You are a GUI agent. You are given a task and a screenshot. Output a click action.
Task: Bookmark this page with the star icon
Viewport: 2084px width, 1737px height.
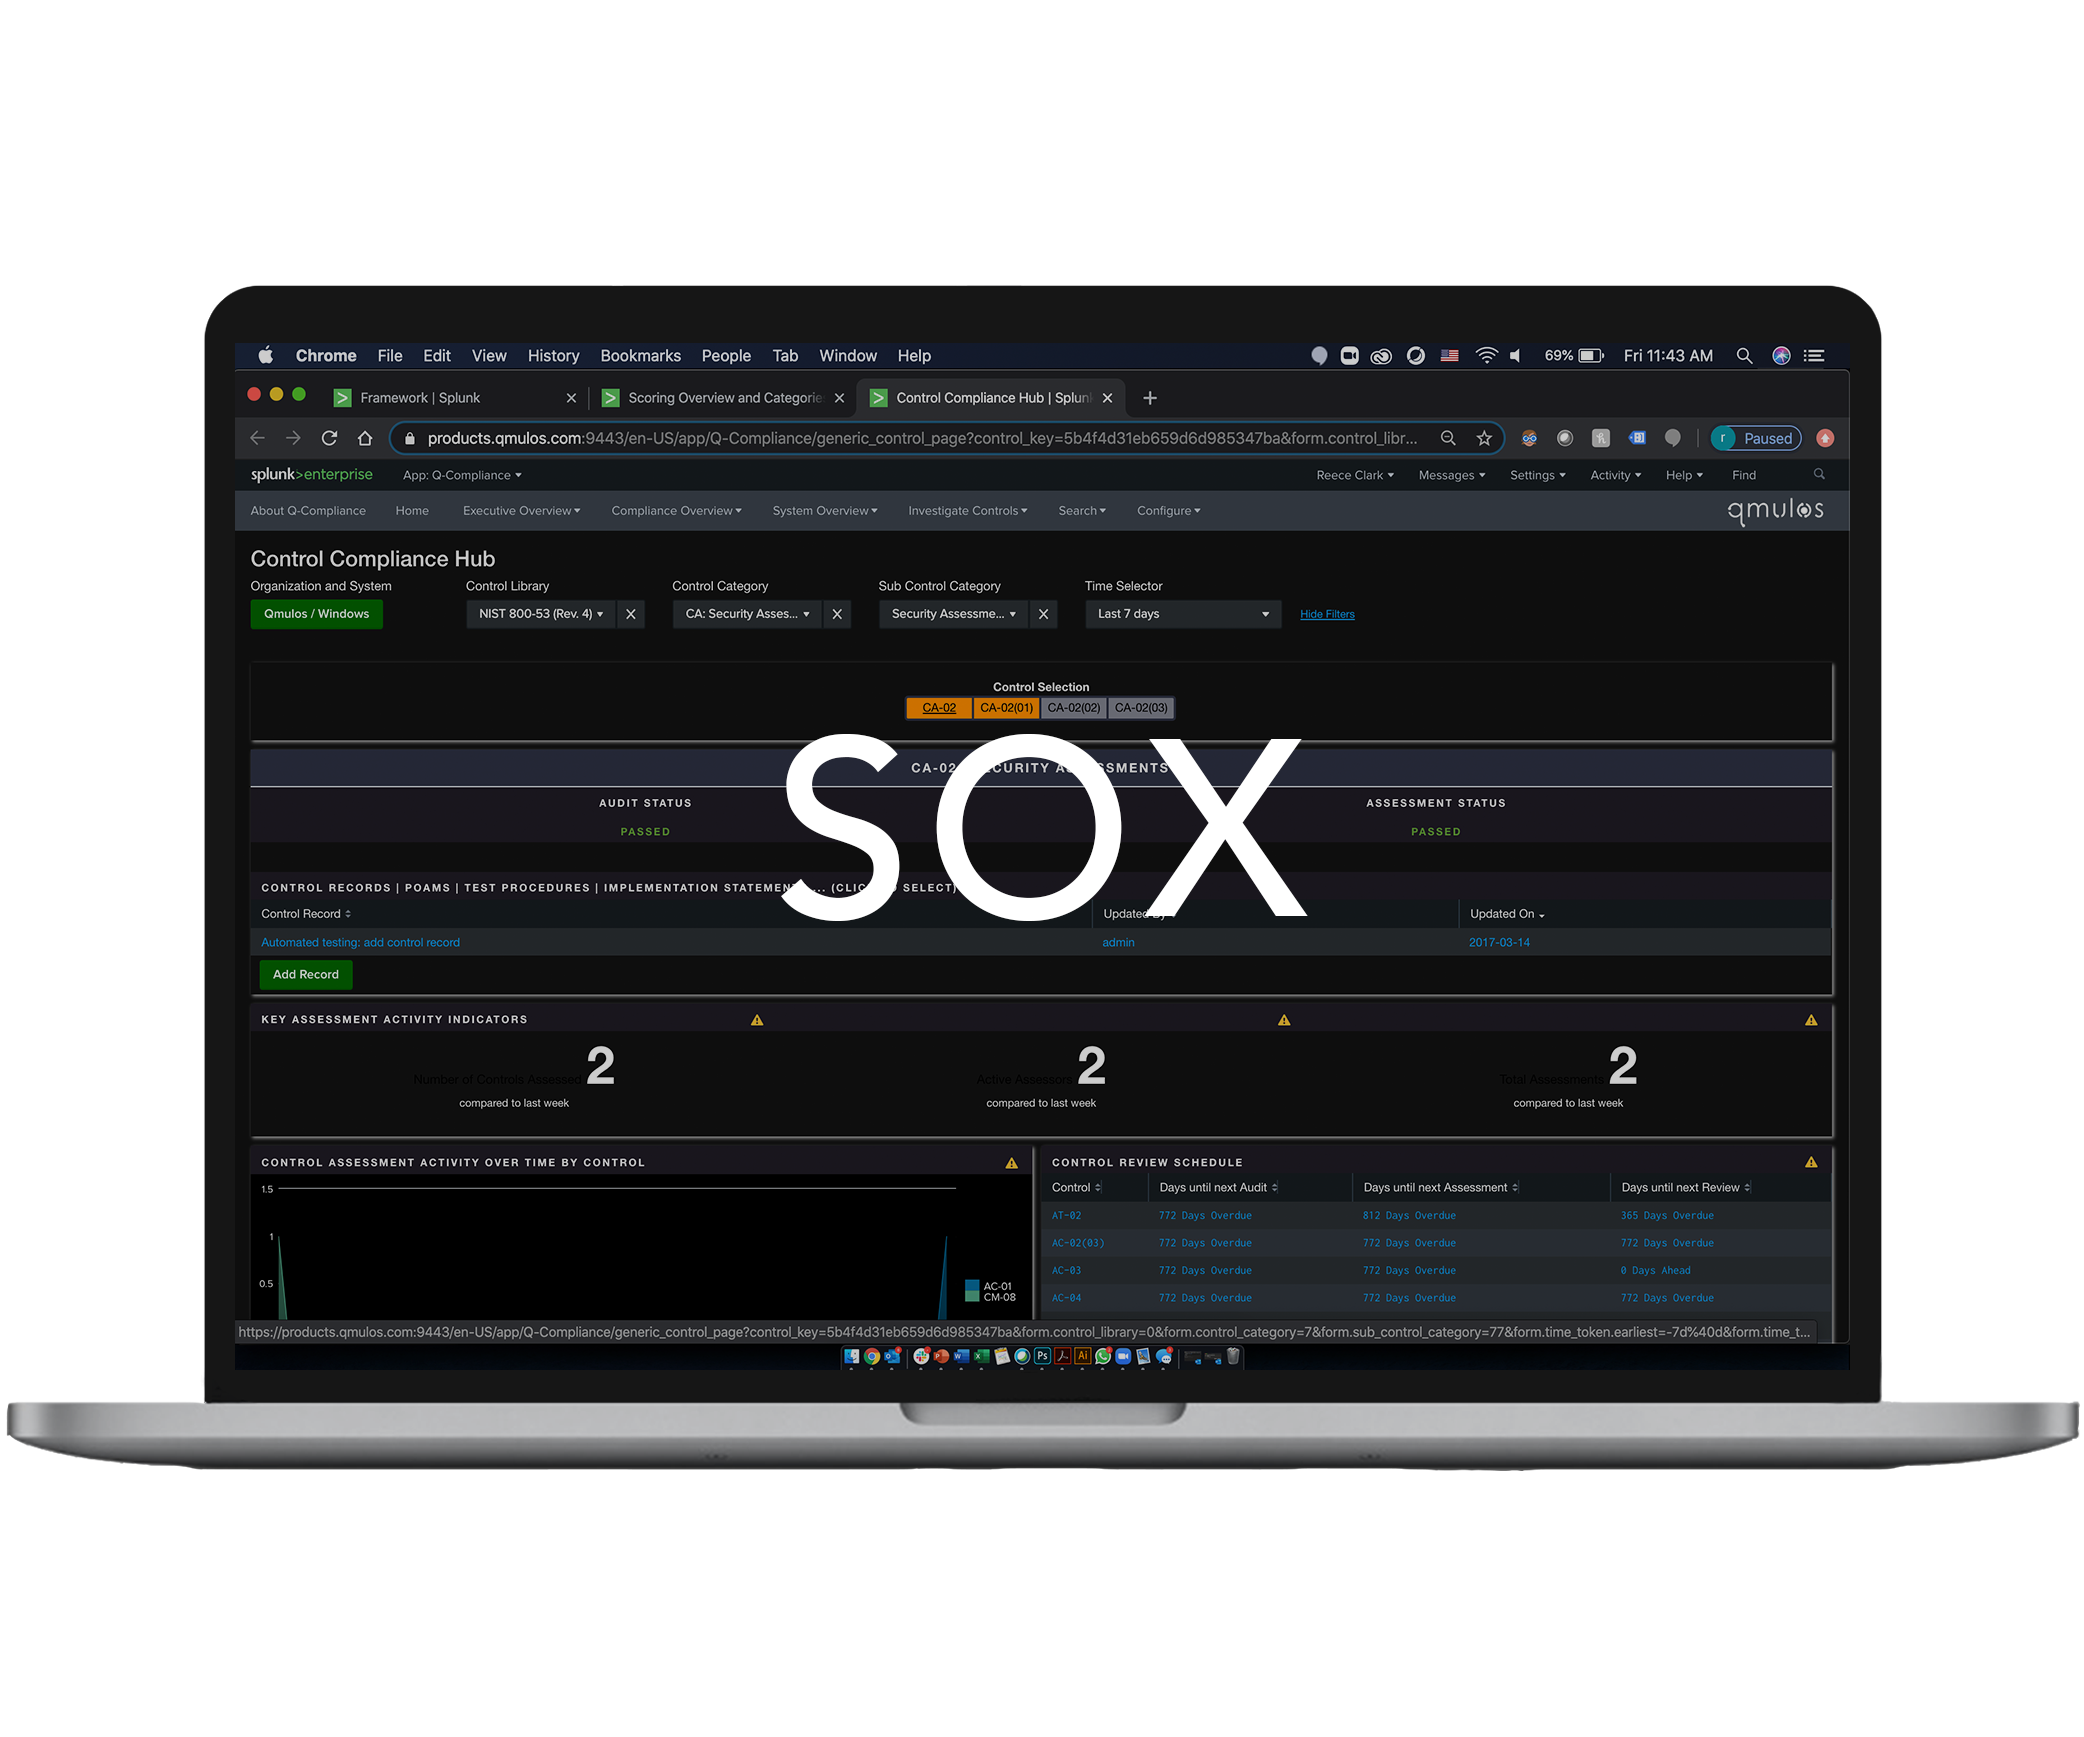point(1484,438)
